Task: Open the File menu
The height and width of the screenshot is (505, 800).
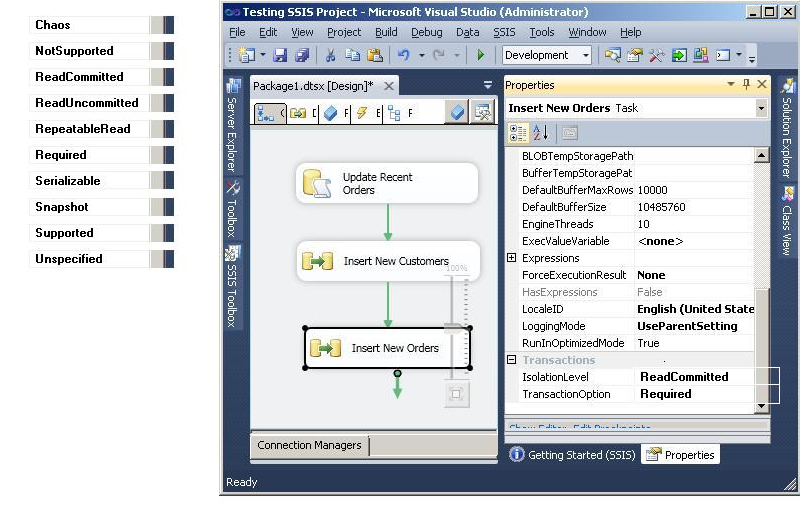Action: pyautogui.click(x=237, y=32)
